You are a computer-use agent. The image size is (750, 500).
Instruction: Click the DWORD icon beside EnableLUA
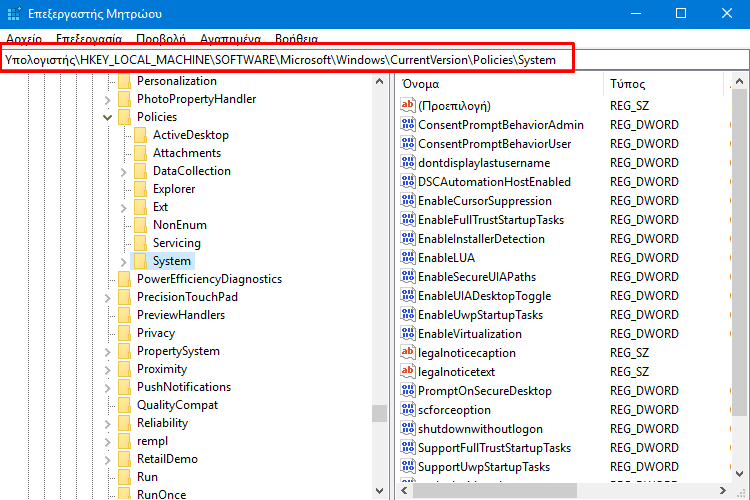(408, 257)
